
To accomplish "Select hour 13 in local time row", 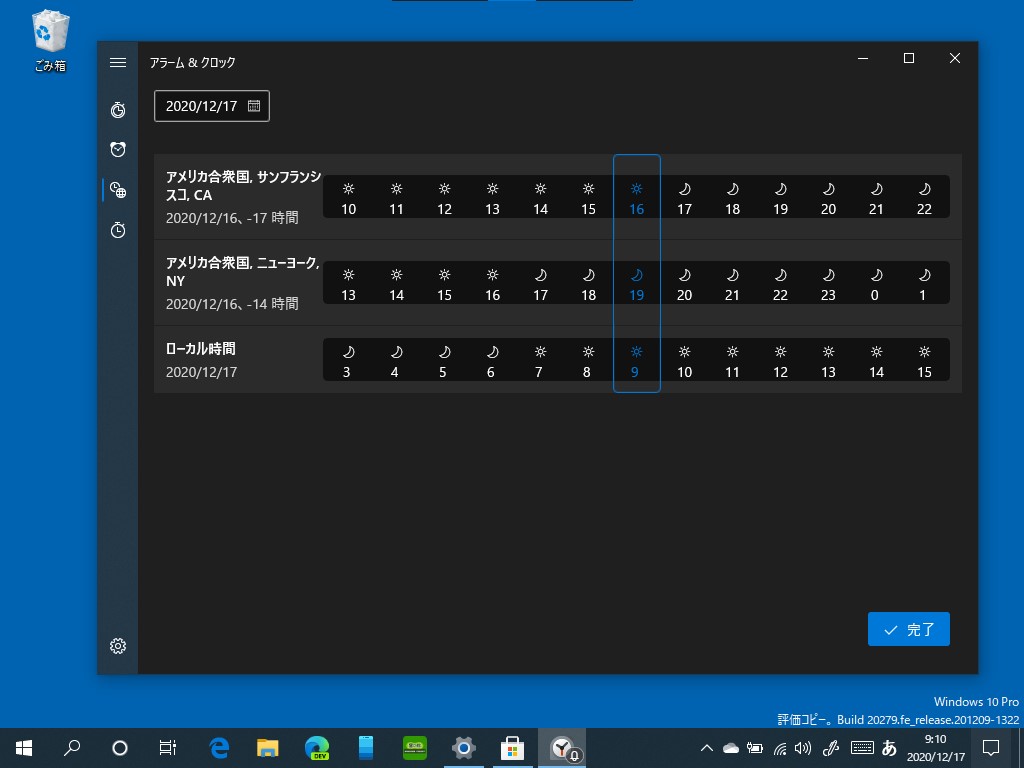I will coord(828,362).
